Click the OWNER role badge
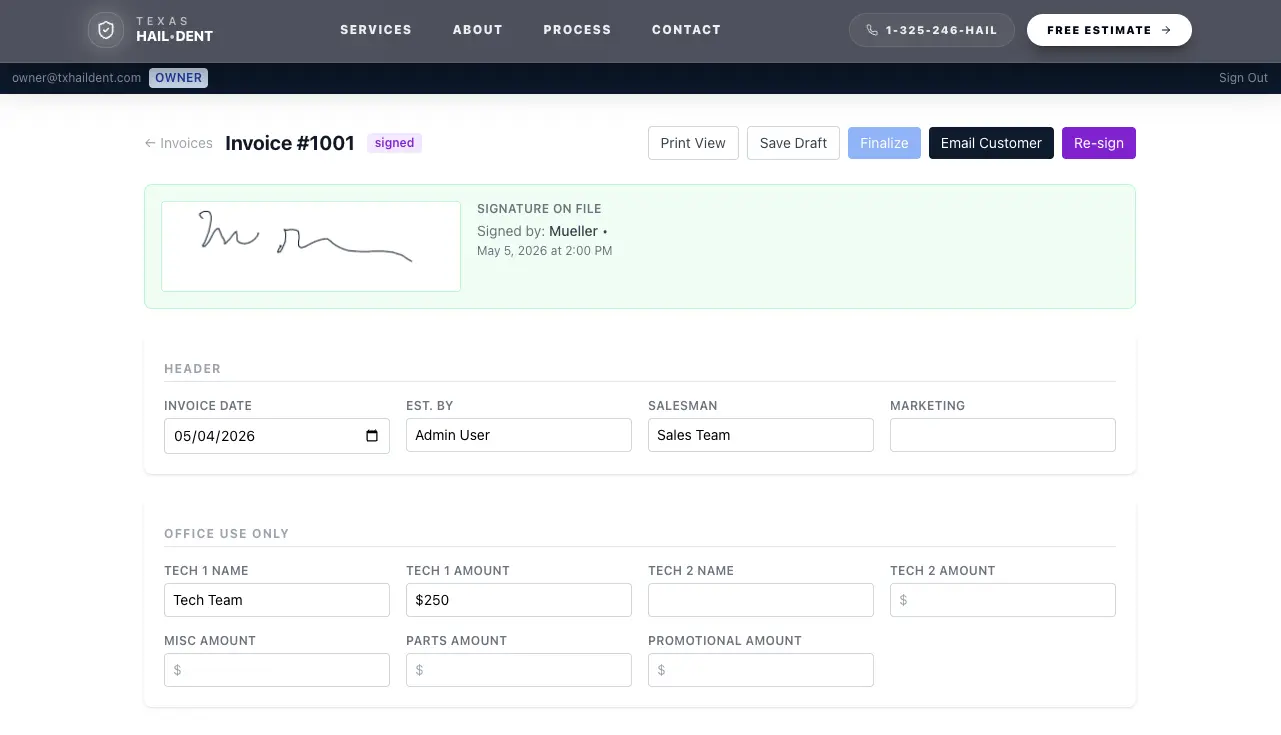 (179, 78)
